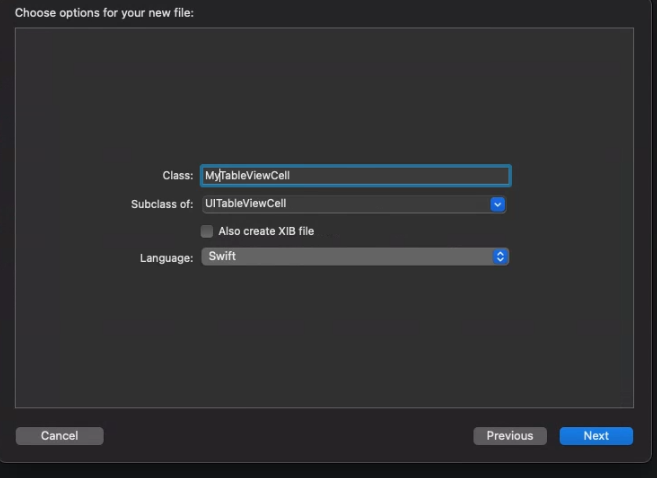This screenshot has height=478, width=657.
Task: Click the 'Also create XIB file' label
Action: click(266, 231)
